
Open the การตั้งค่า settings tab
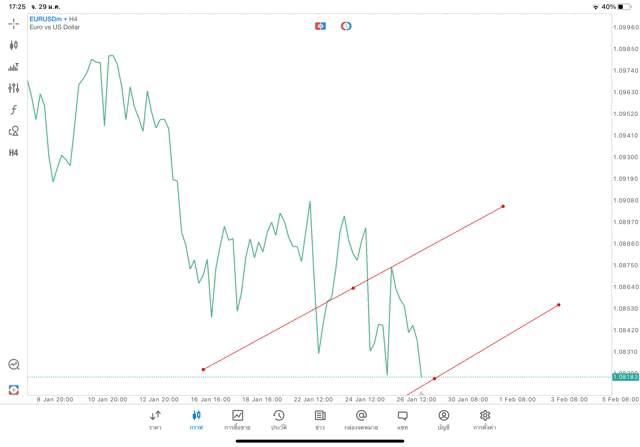[485, 419]
